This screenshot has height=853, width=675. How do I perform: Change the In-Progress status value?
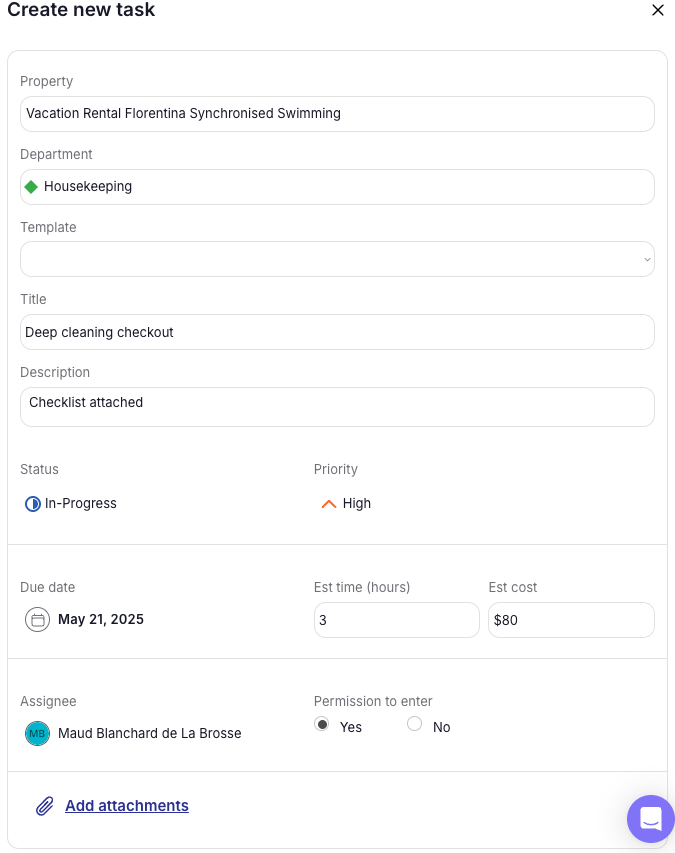click(81, 504)
